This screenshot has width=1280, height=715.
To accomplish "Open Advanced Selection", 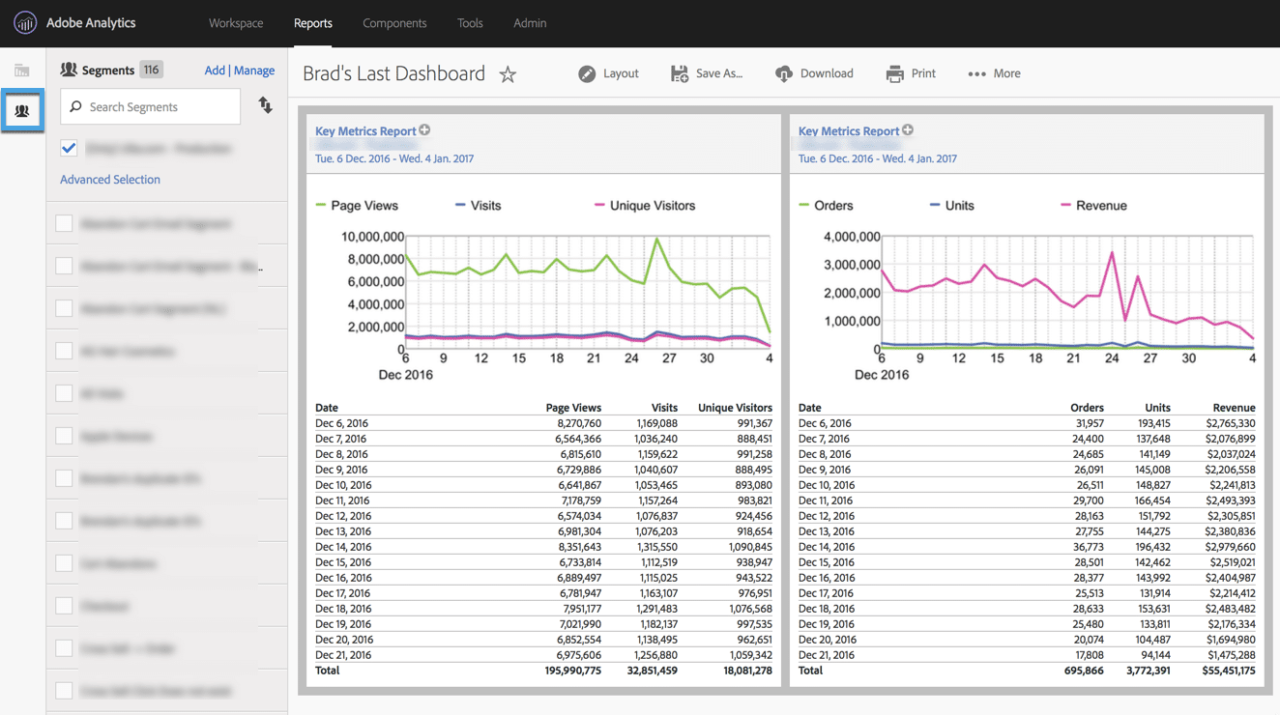I will point(109,179).
